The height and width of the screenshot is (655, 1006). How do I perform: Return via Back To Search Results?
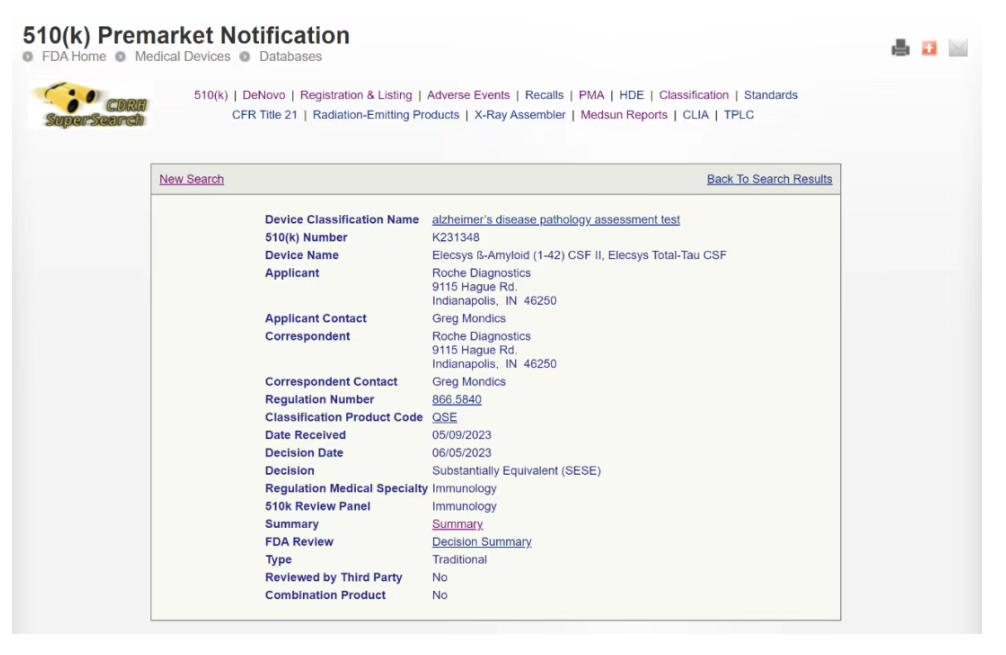click(769, 180)
